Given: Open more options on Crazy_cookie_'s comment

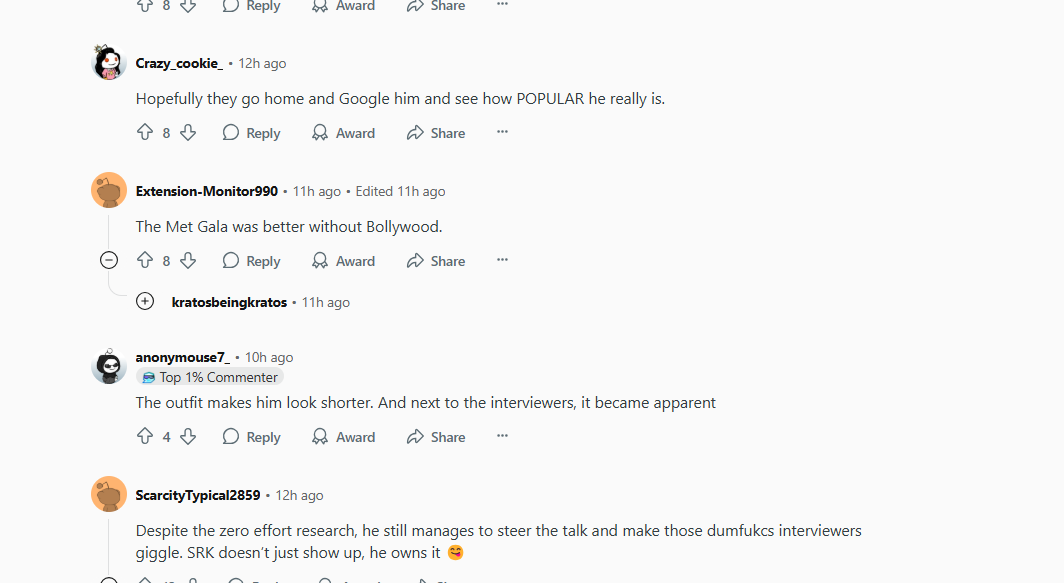Looking at the screenshot, I should 502,132.
